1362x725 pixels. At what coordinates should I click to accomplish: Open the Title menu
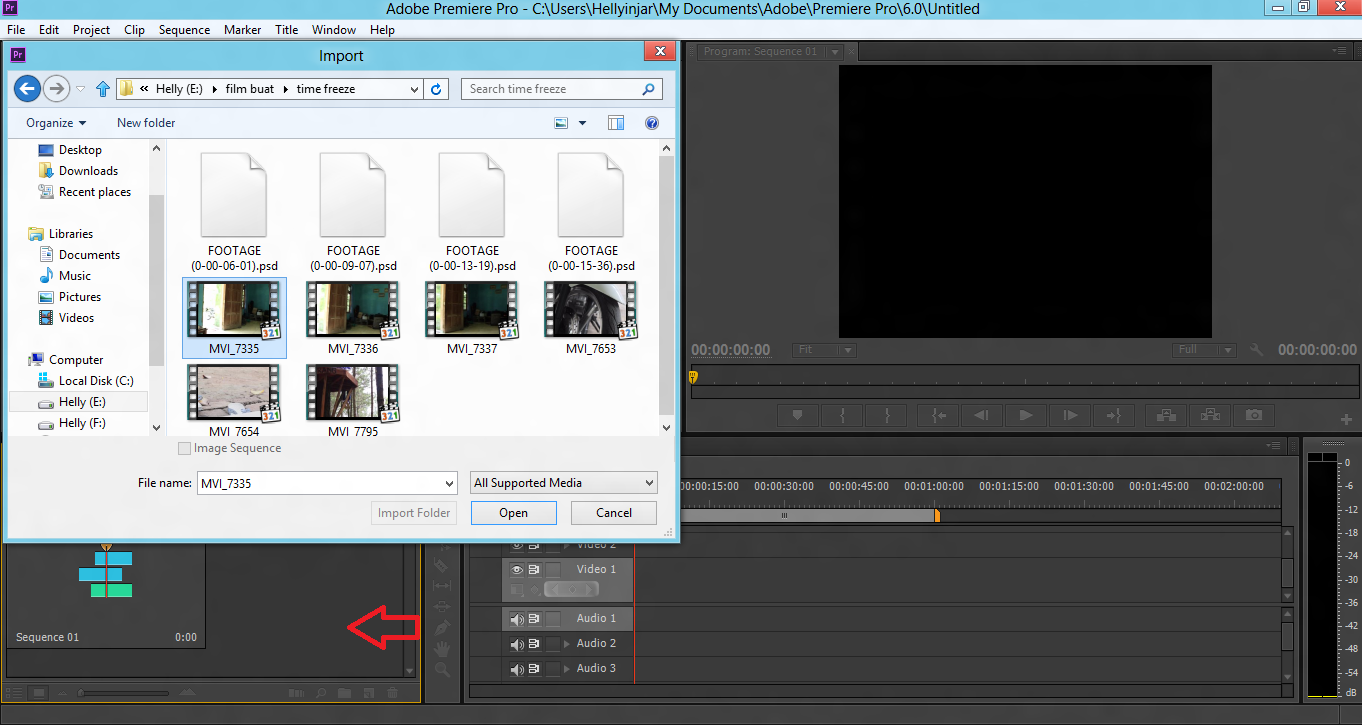287,30
